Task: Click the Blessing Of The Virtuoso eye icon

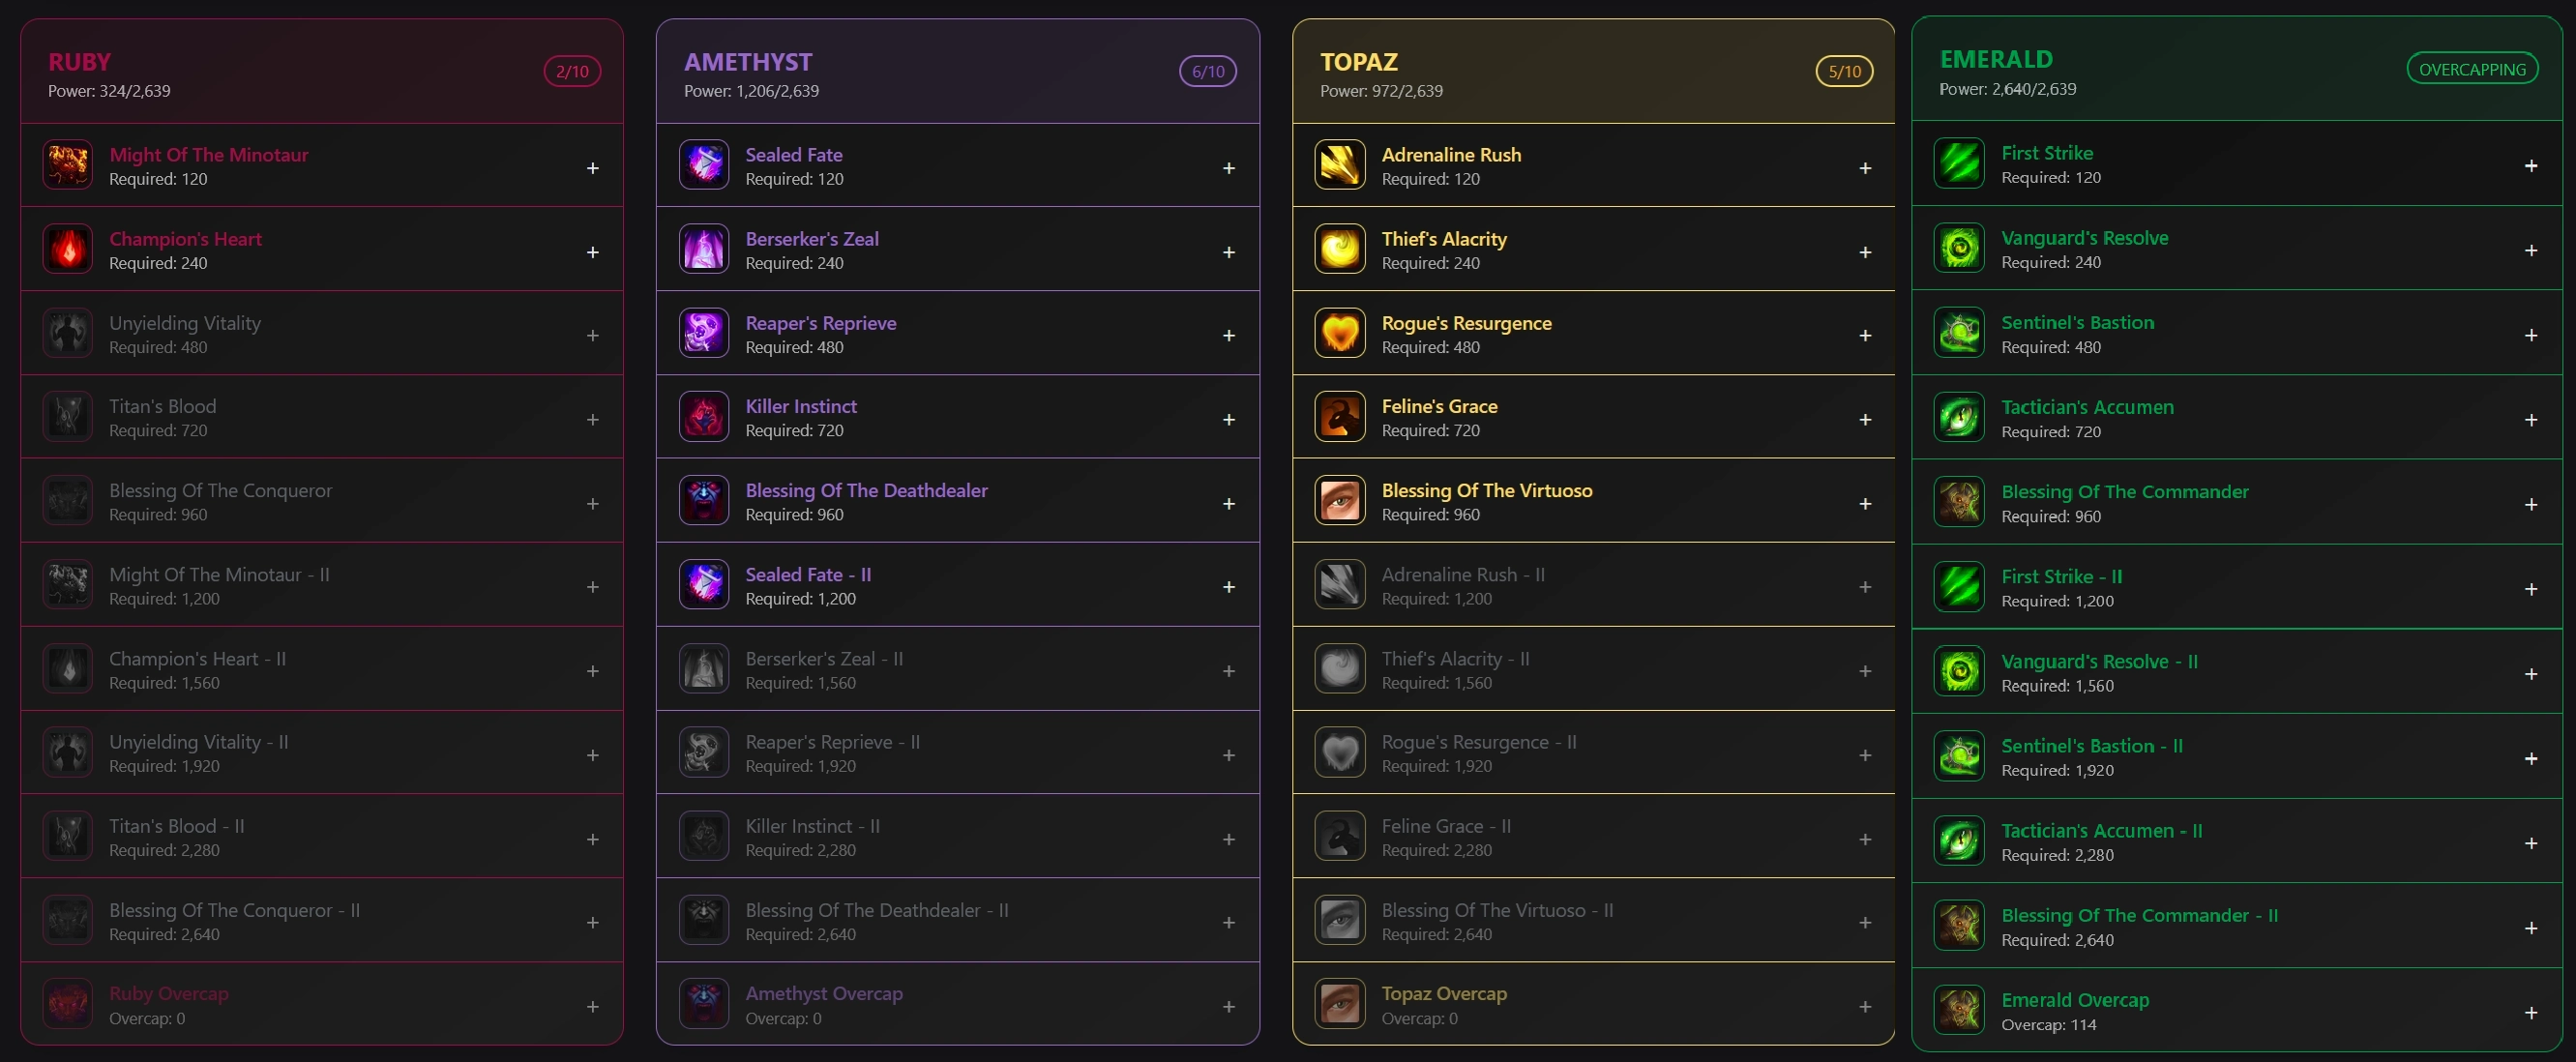Action: [x=1340, y=501]
